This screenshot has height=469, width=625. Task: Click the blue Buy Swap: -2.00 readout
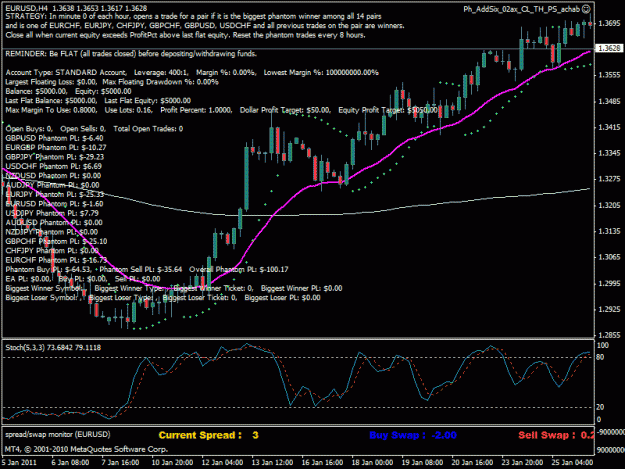pyautogui.click(x=413, y=435)
